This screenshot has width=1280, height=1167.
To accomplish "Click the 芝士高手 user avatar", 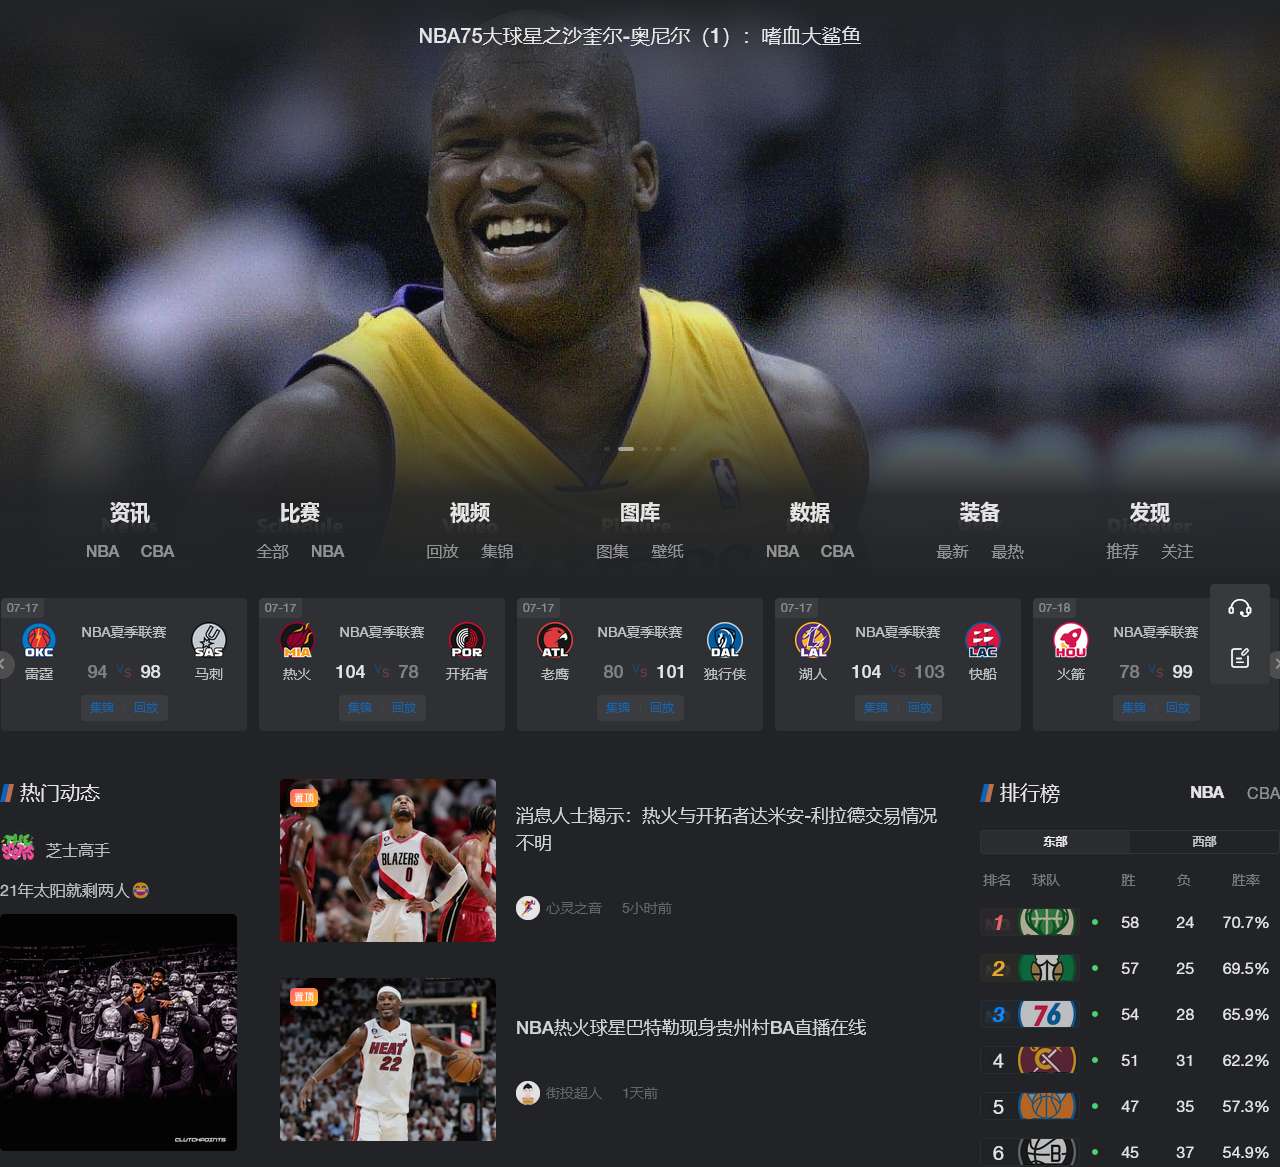I will [17, 849].
